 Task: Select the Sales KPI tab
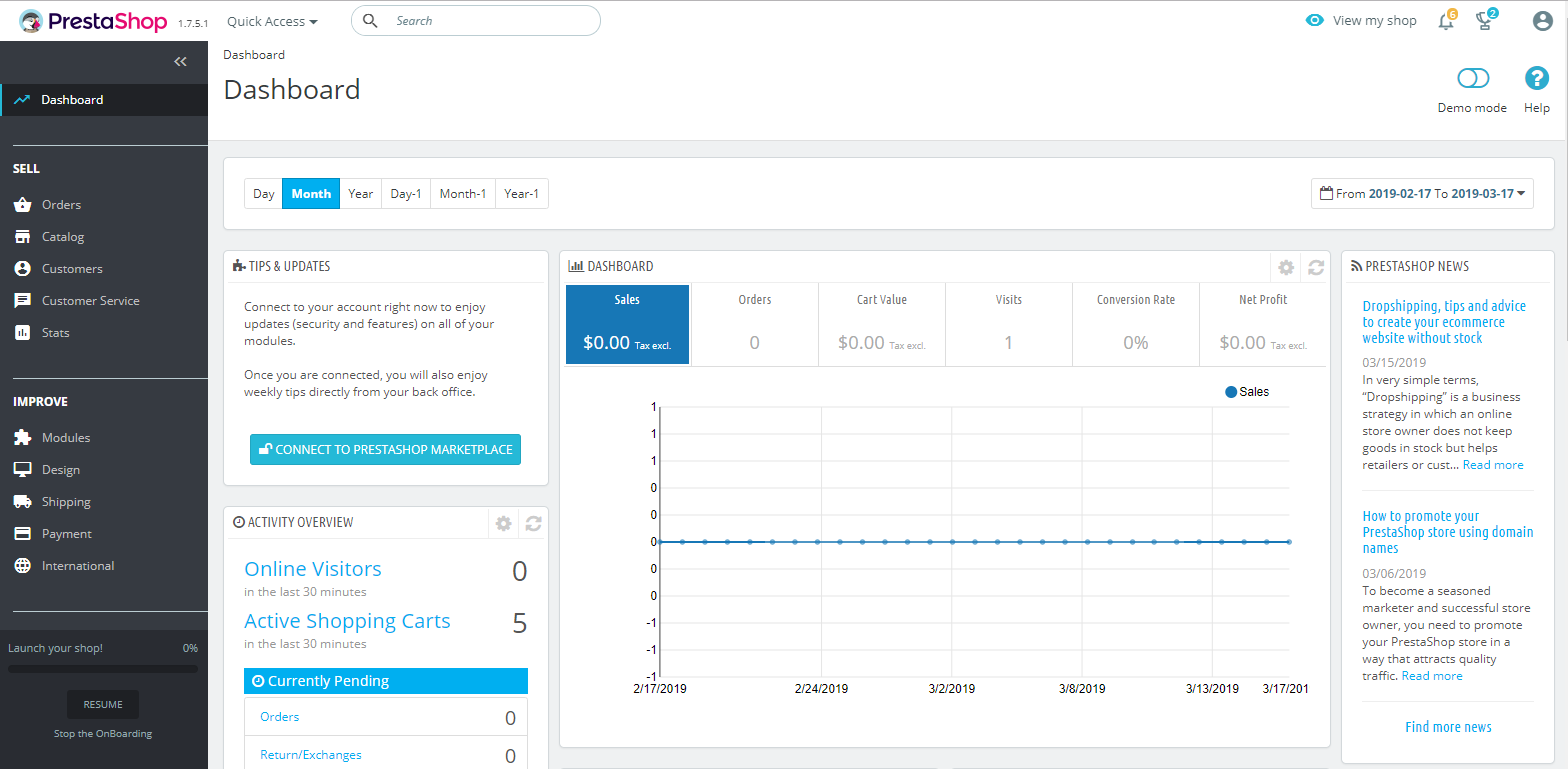(627, 325)
